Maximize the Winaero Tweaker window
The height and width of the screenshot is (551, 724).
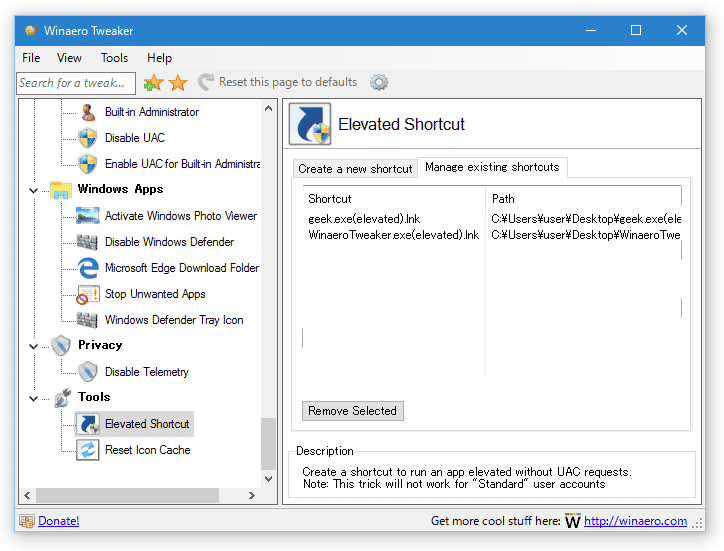[636, 30]
